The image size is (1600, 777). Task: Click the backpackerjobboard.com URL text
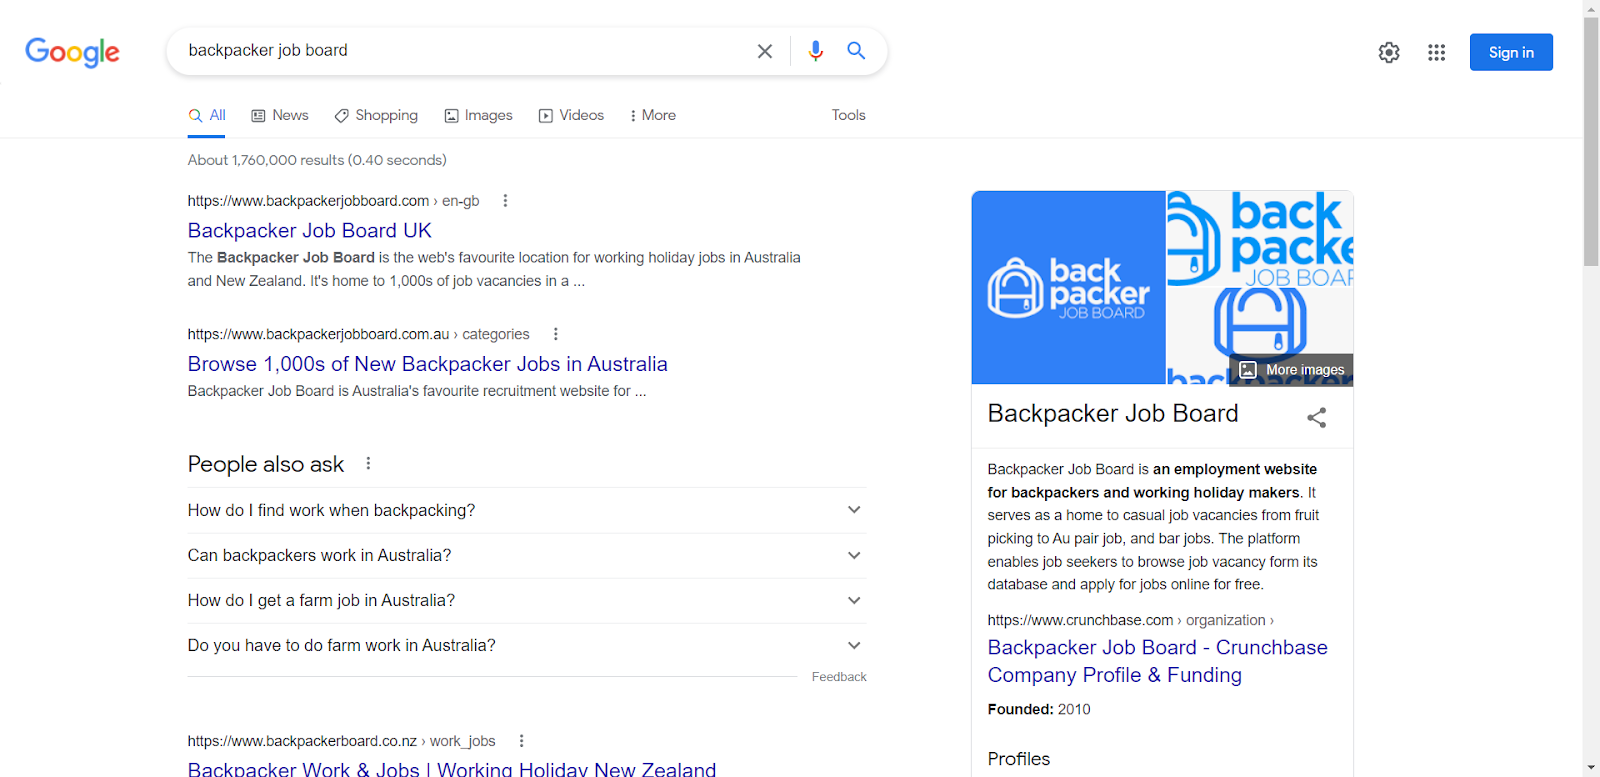click(x=334, y=201)
